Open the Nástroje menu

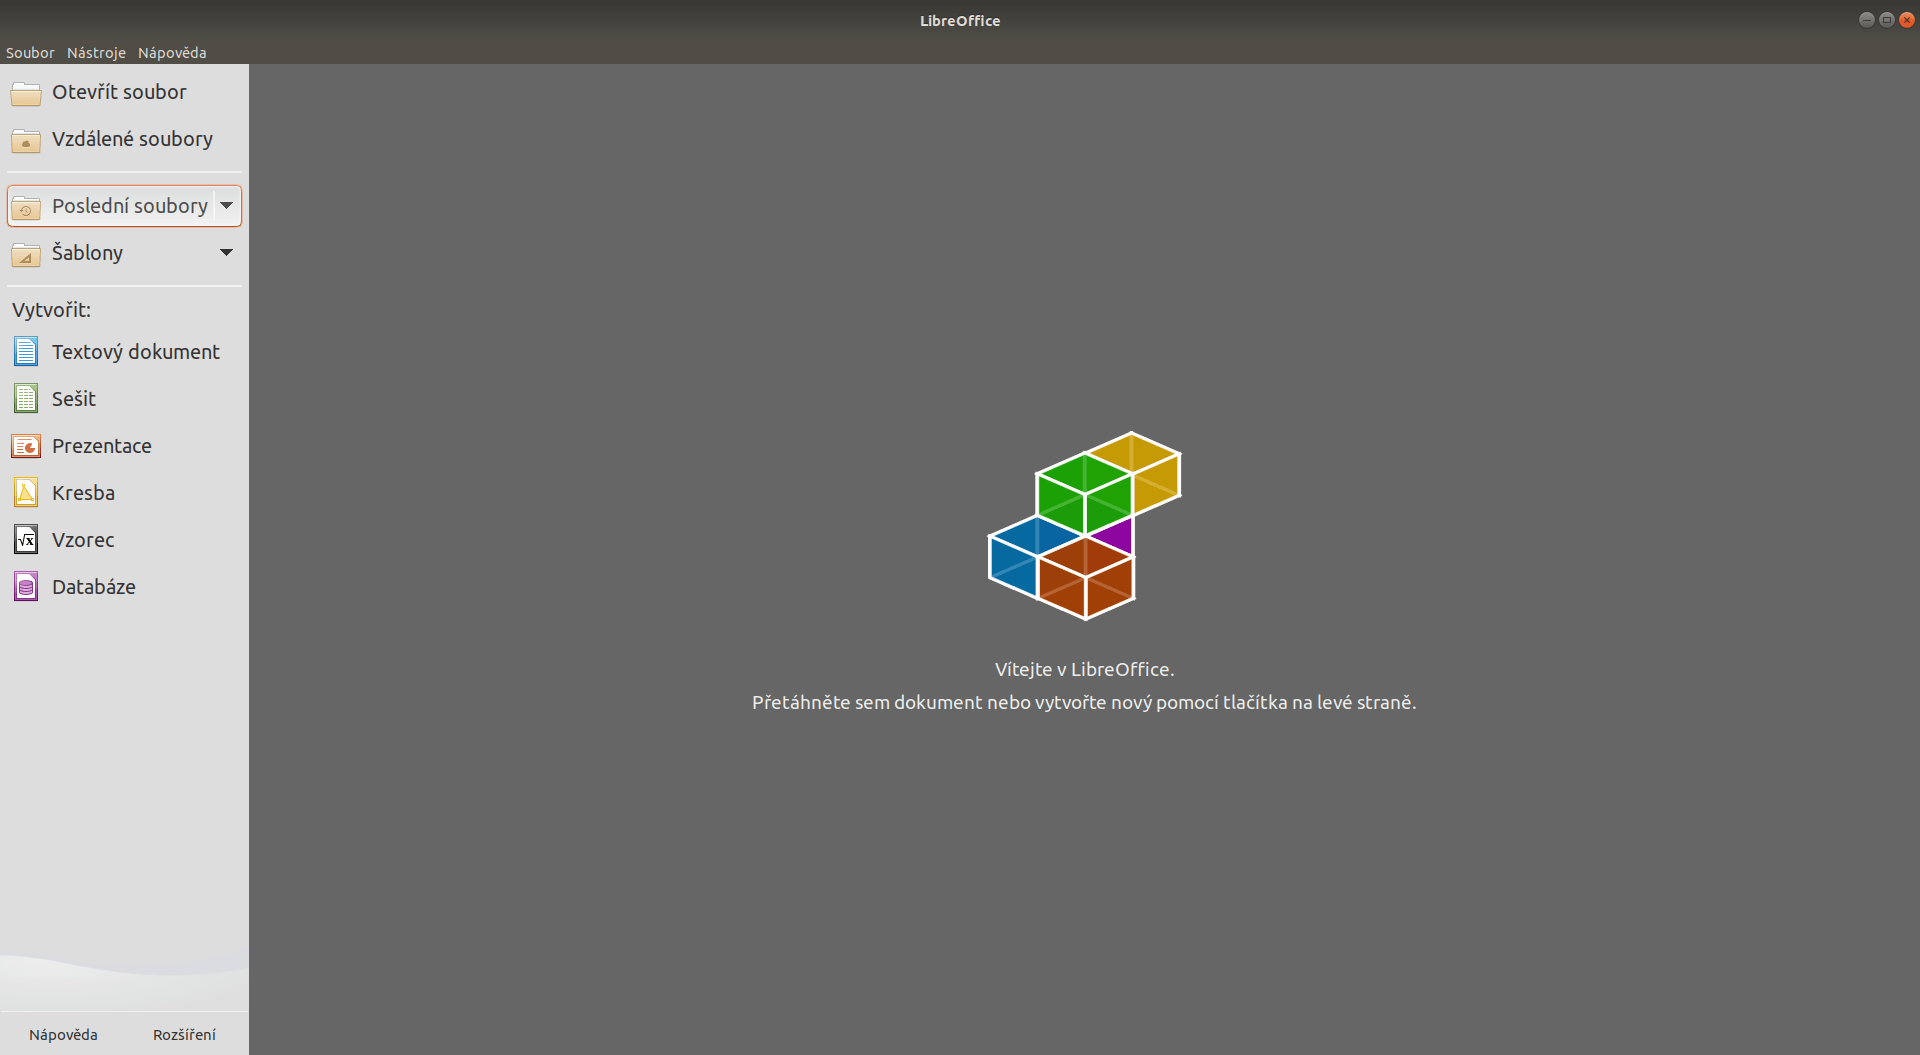(x=96, y=53)
